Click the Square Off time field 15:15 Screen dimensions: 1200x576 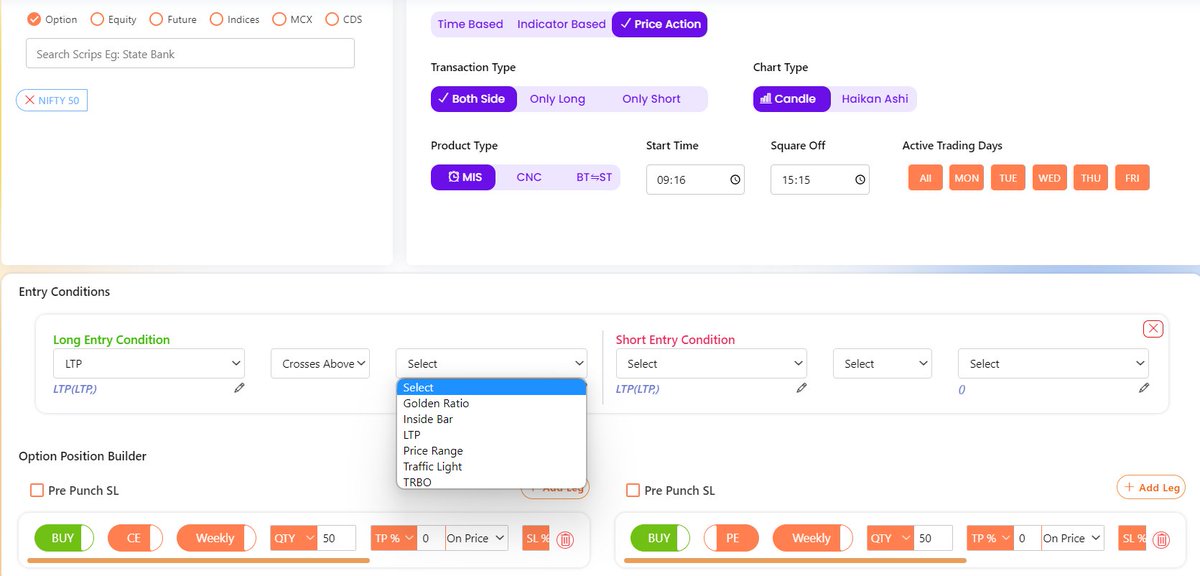click(x=820, y=180)
